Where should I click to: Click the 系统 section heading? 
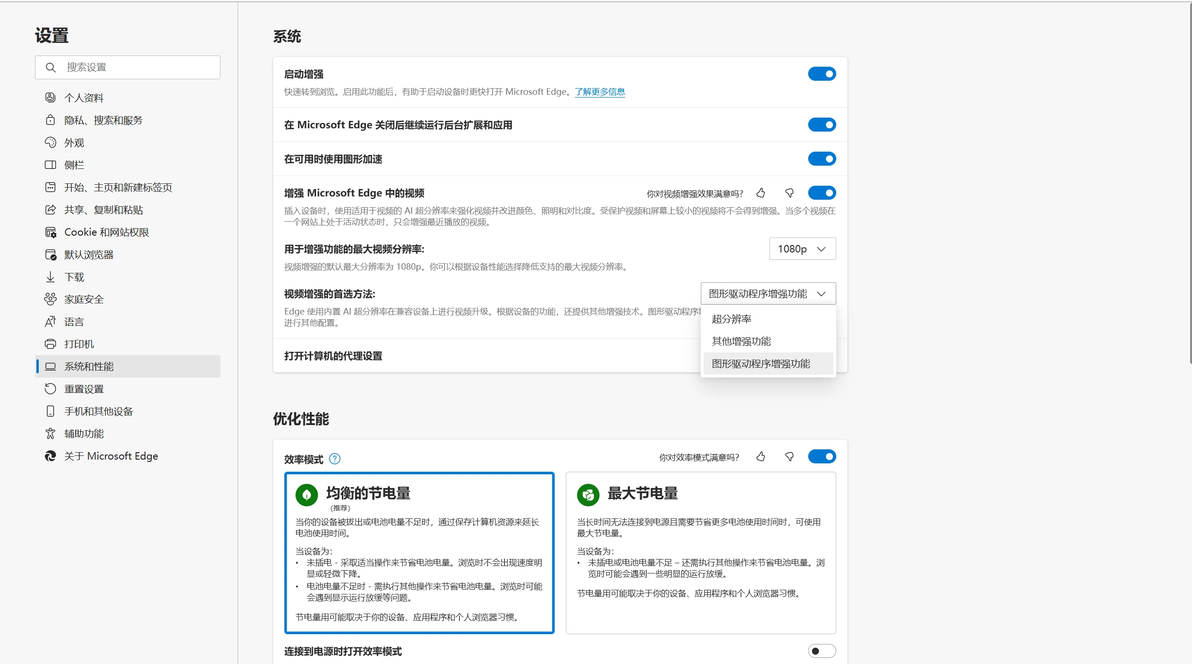coord(287,37)
